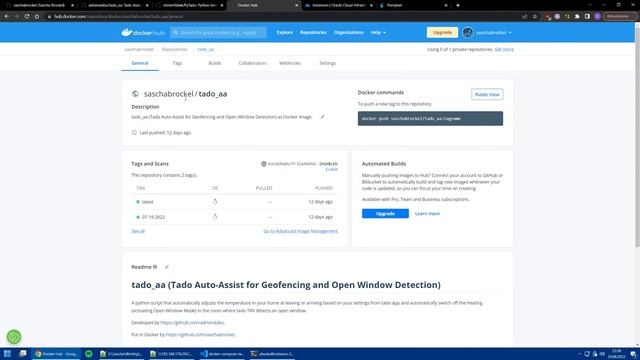
Task: Click Linux OS icon for latest tag
Action: (x=215, y=202)
